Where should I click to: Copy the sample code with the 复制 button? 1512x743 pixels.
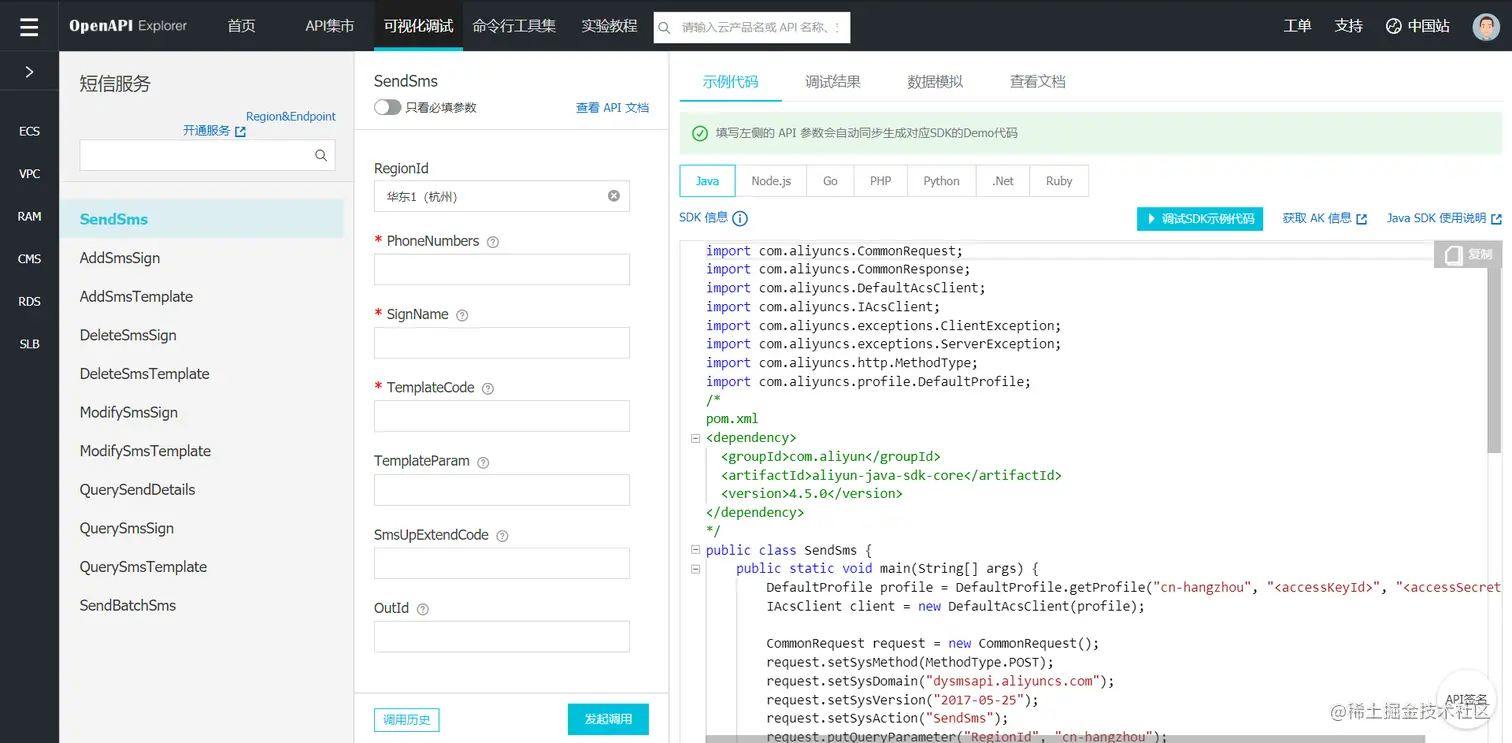pyautogui.click(x=1468, y=254)
